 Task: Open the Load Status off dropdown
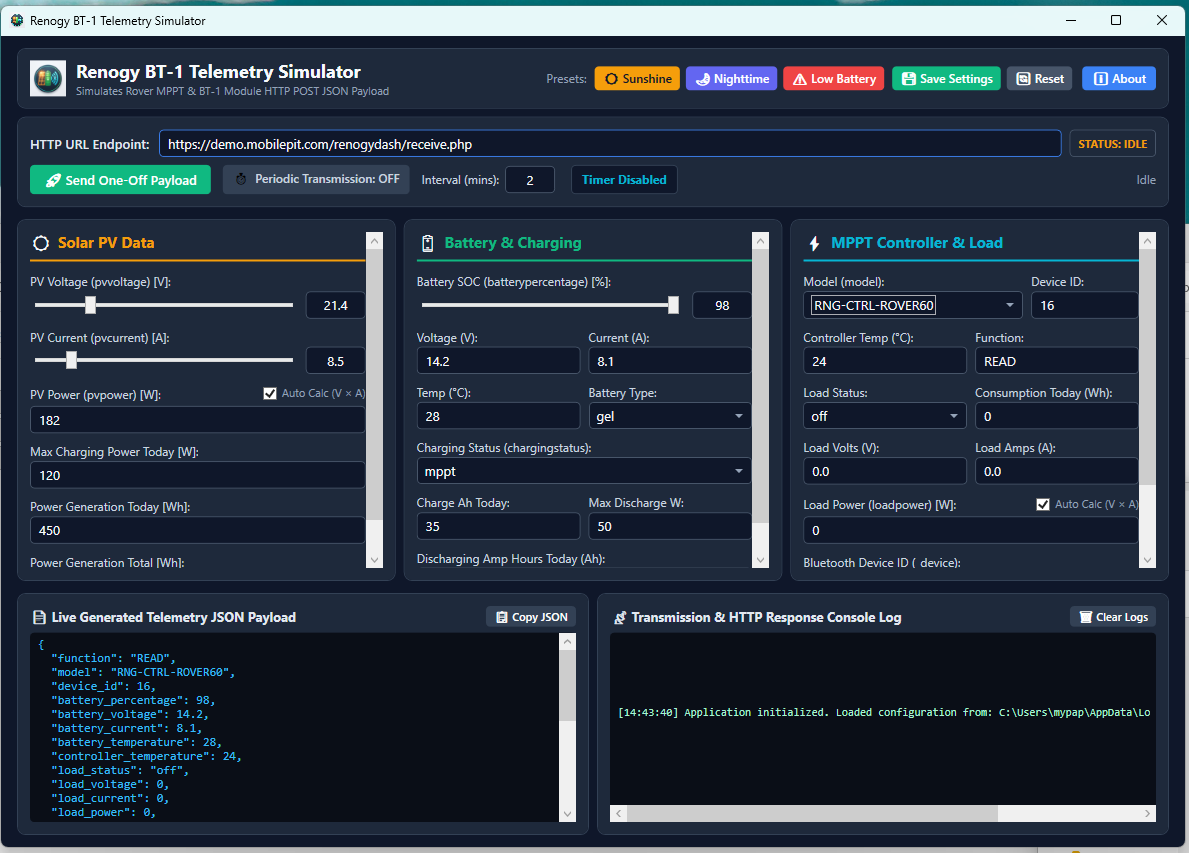click(884, 416)
